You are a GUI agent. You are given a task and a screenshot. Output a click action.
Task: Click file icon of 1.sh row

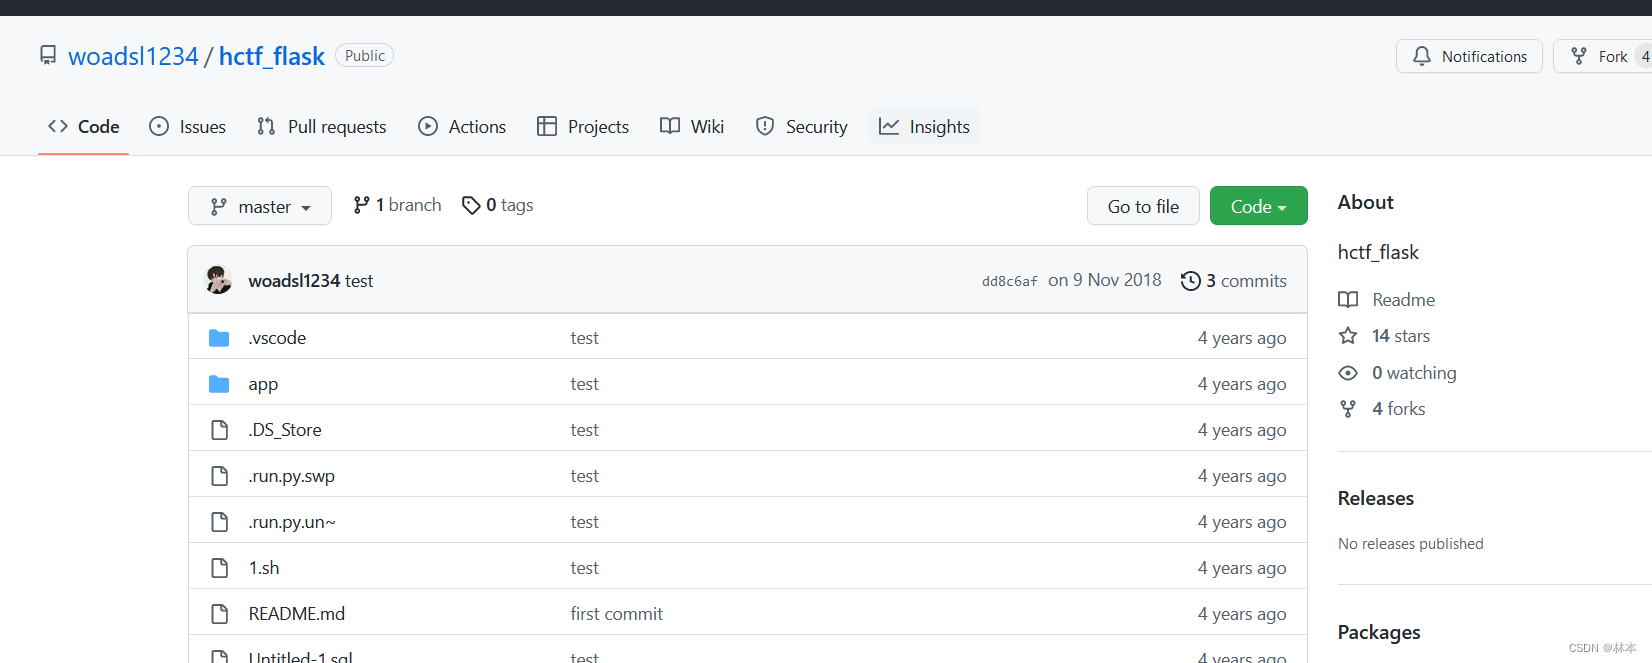coord(220,568)
